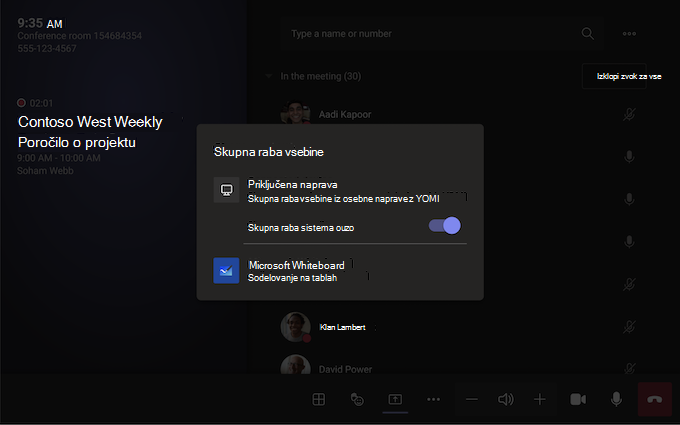
Task: Open the three-dot options beside search
Action: point(629,33)
